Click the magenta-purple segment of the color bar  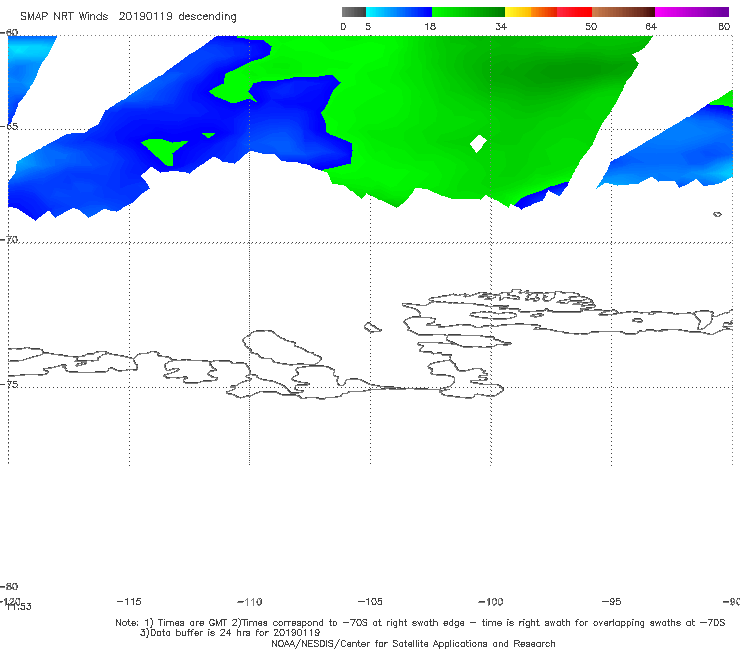pos(692,12)
